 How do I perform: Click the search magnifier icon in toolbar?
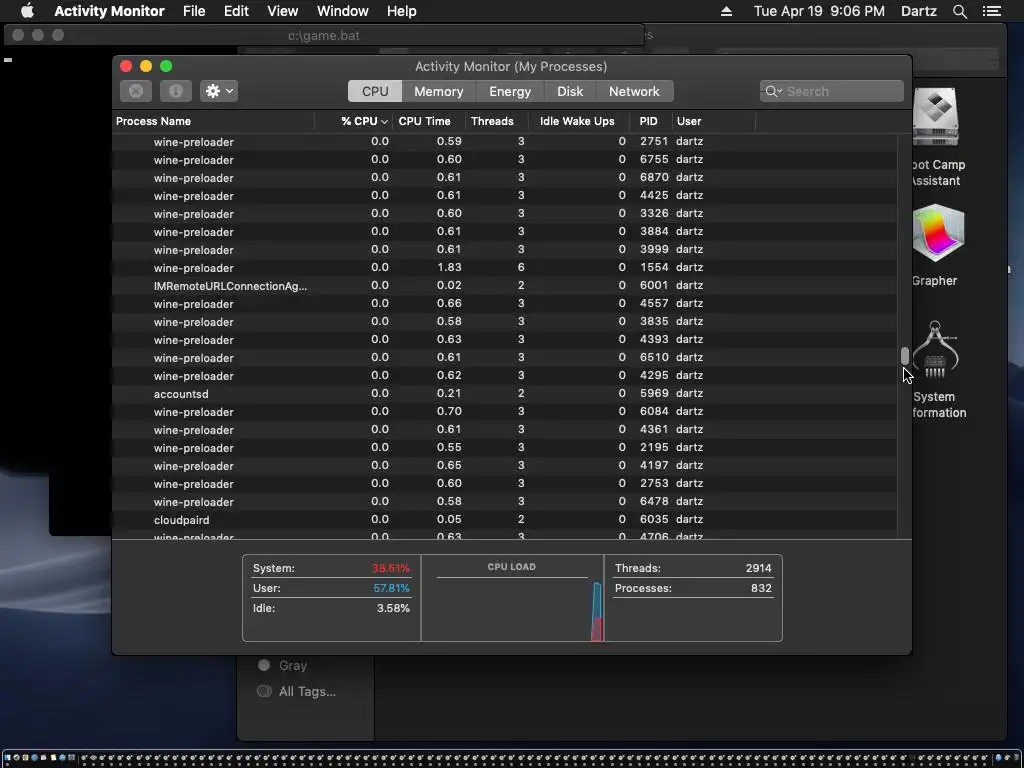(x=772, y=91)
